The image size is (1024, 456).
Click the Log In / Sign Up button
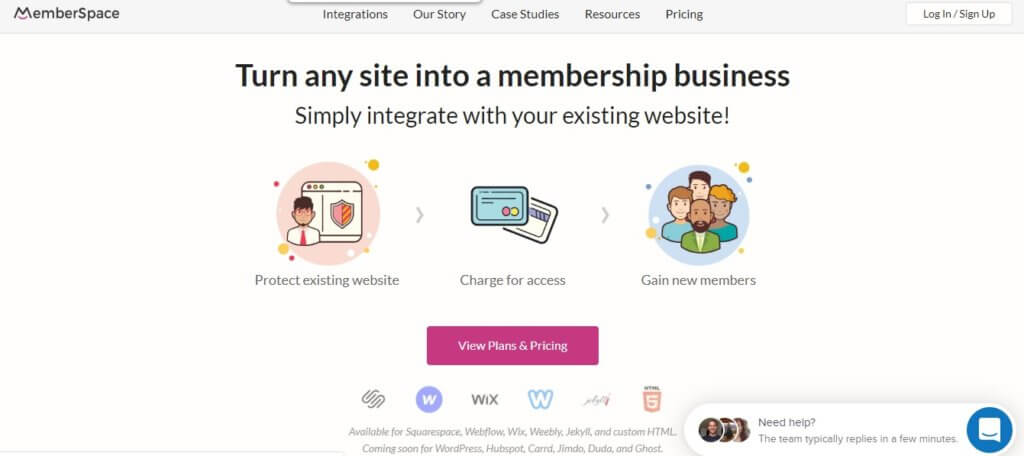[959, 14]
